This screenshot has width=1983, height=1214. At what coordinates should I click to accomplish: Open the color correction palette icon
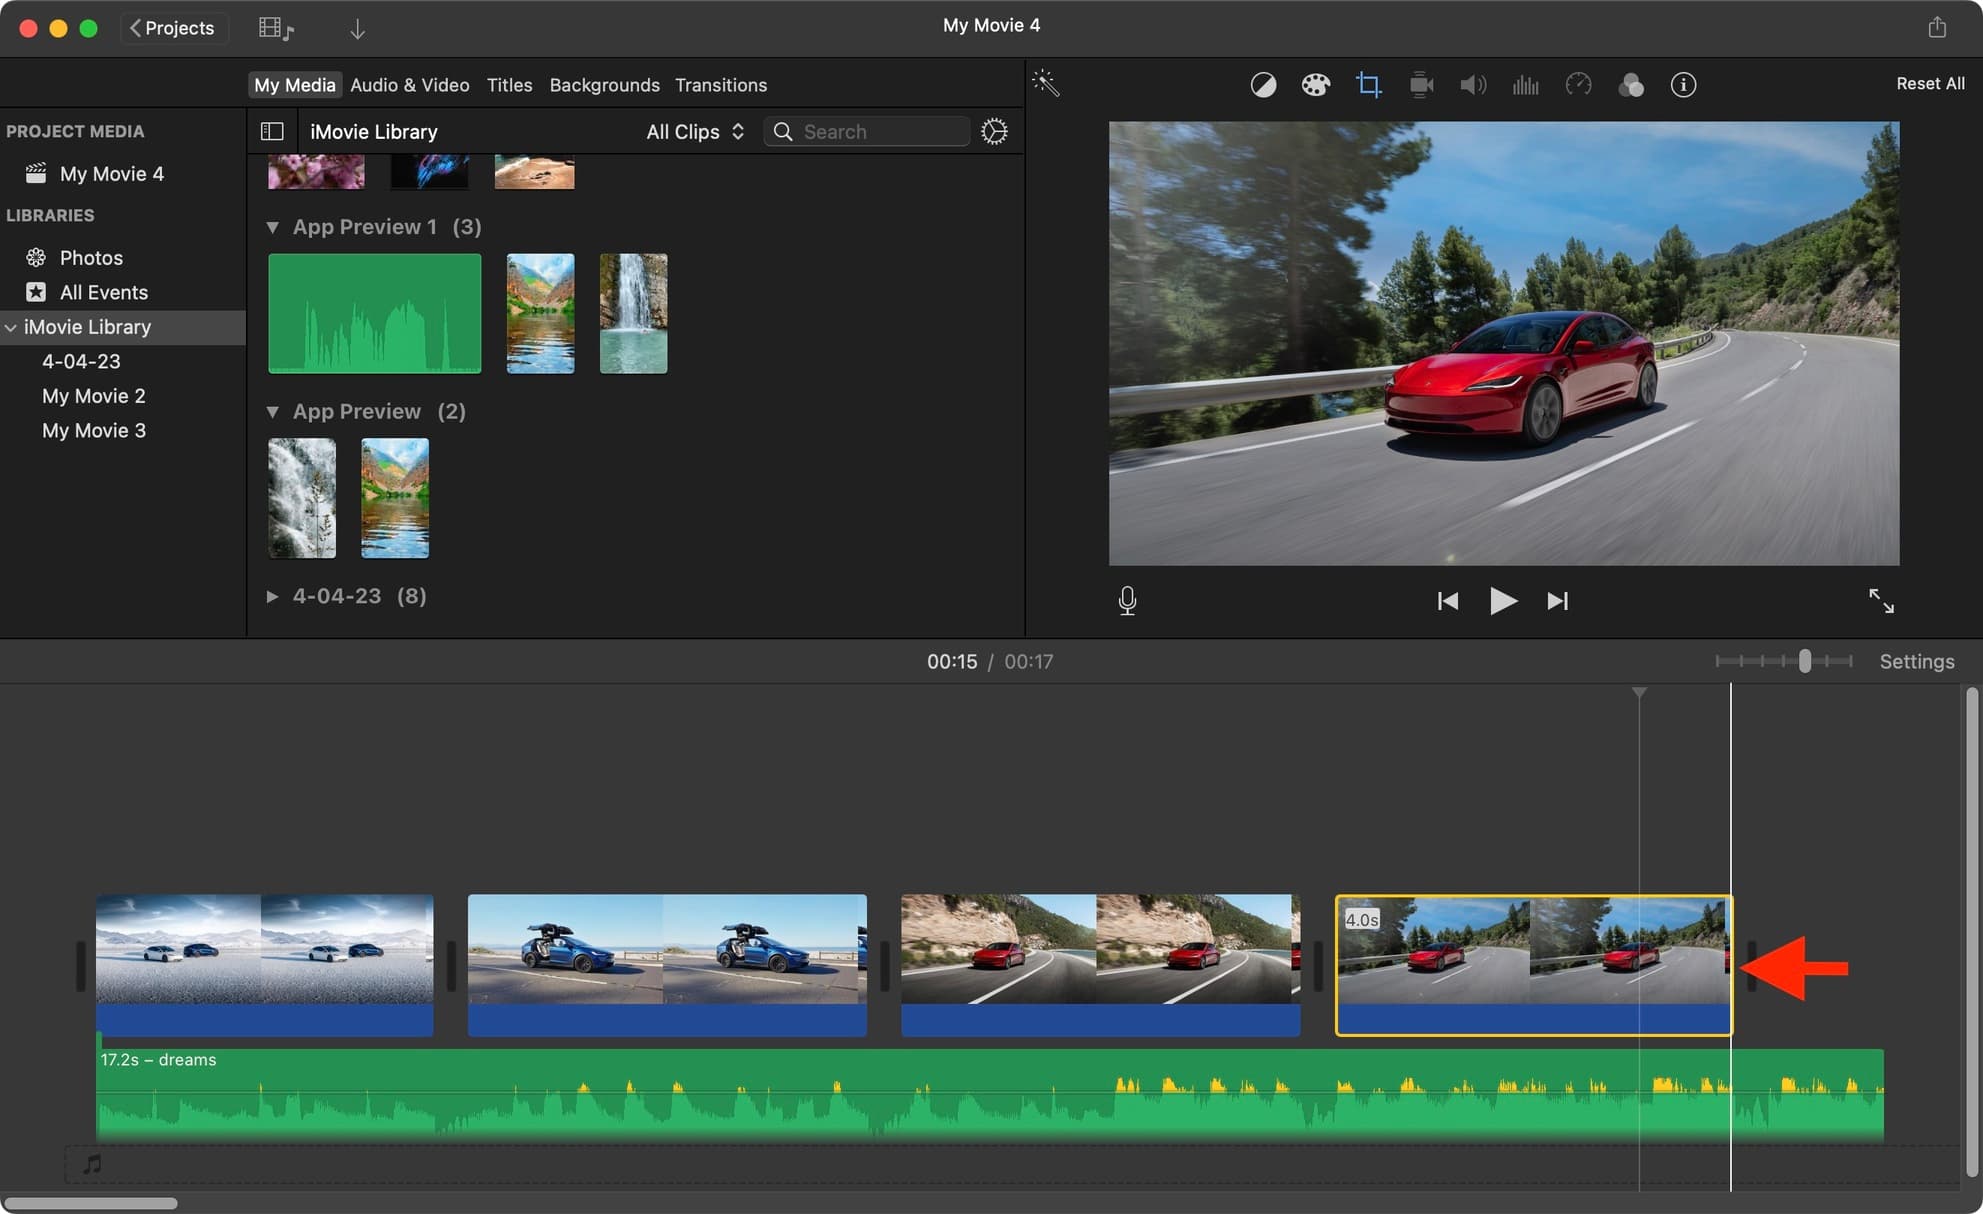coord(1315,85)
